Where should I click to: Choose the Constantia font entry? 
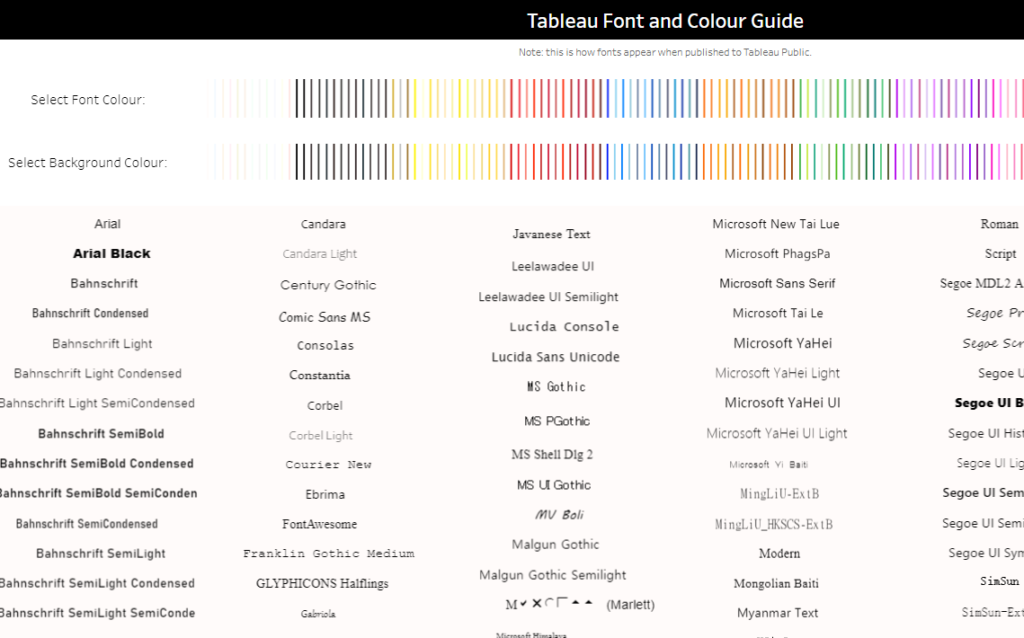point(320,376)
